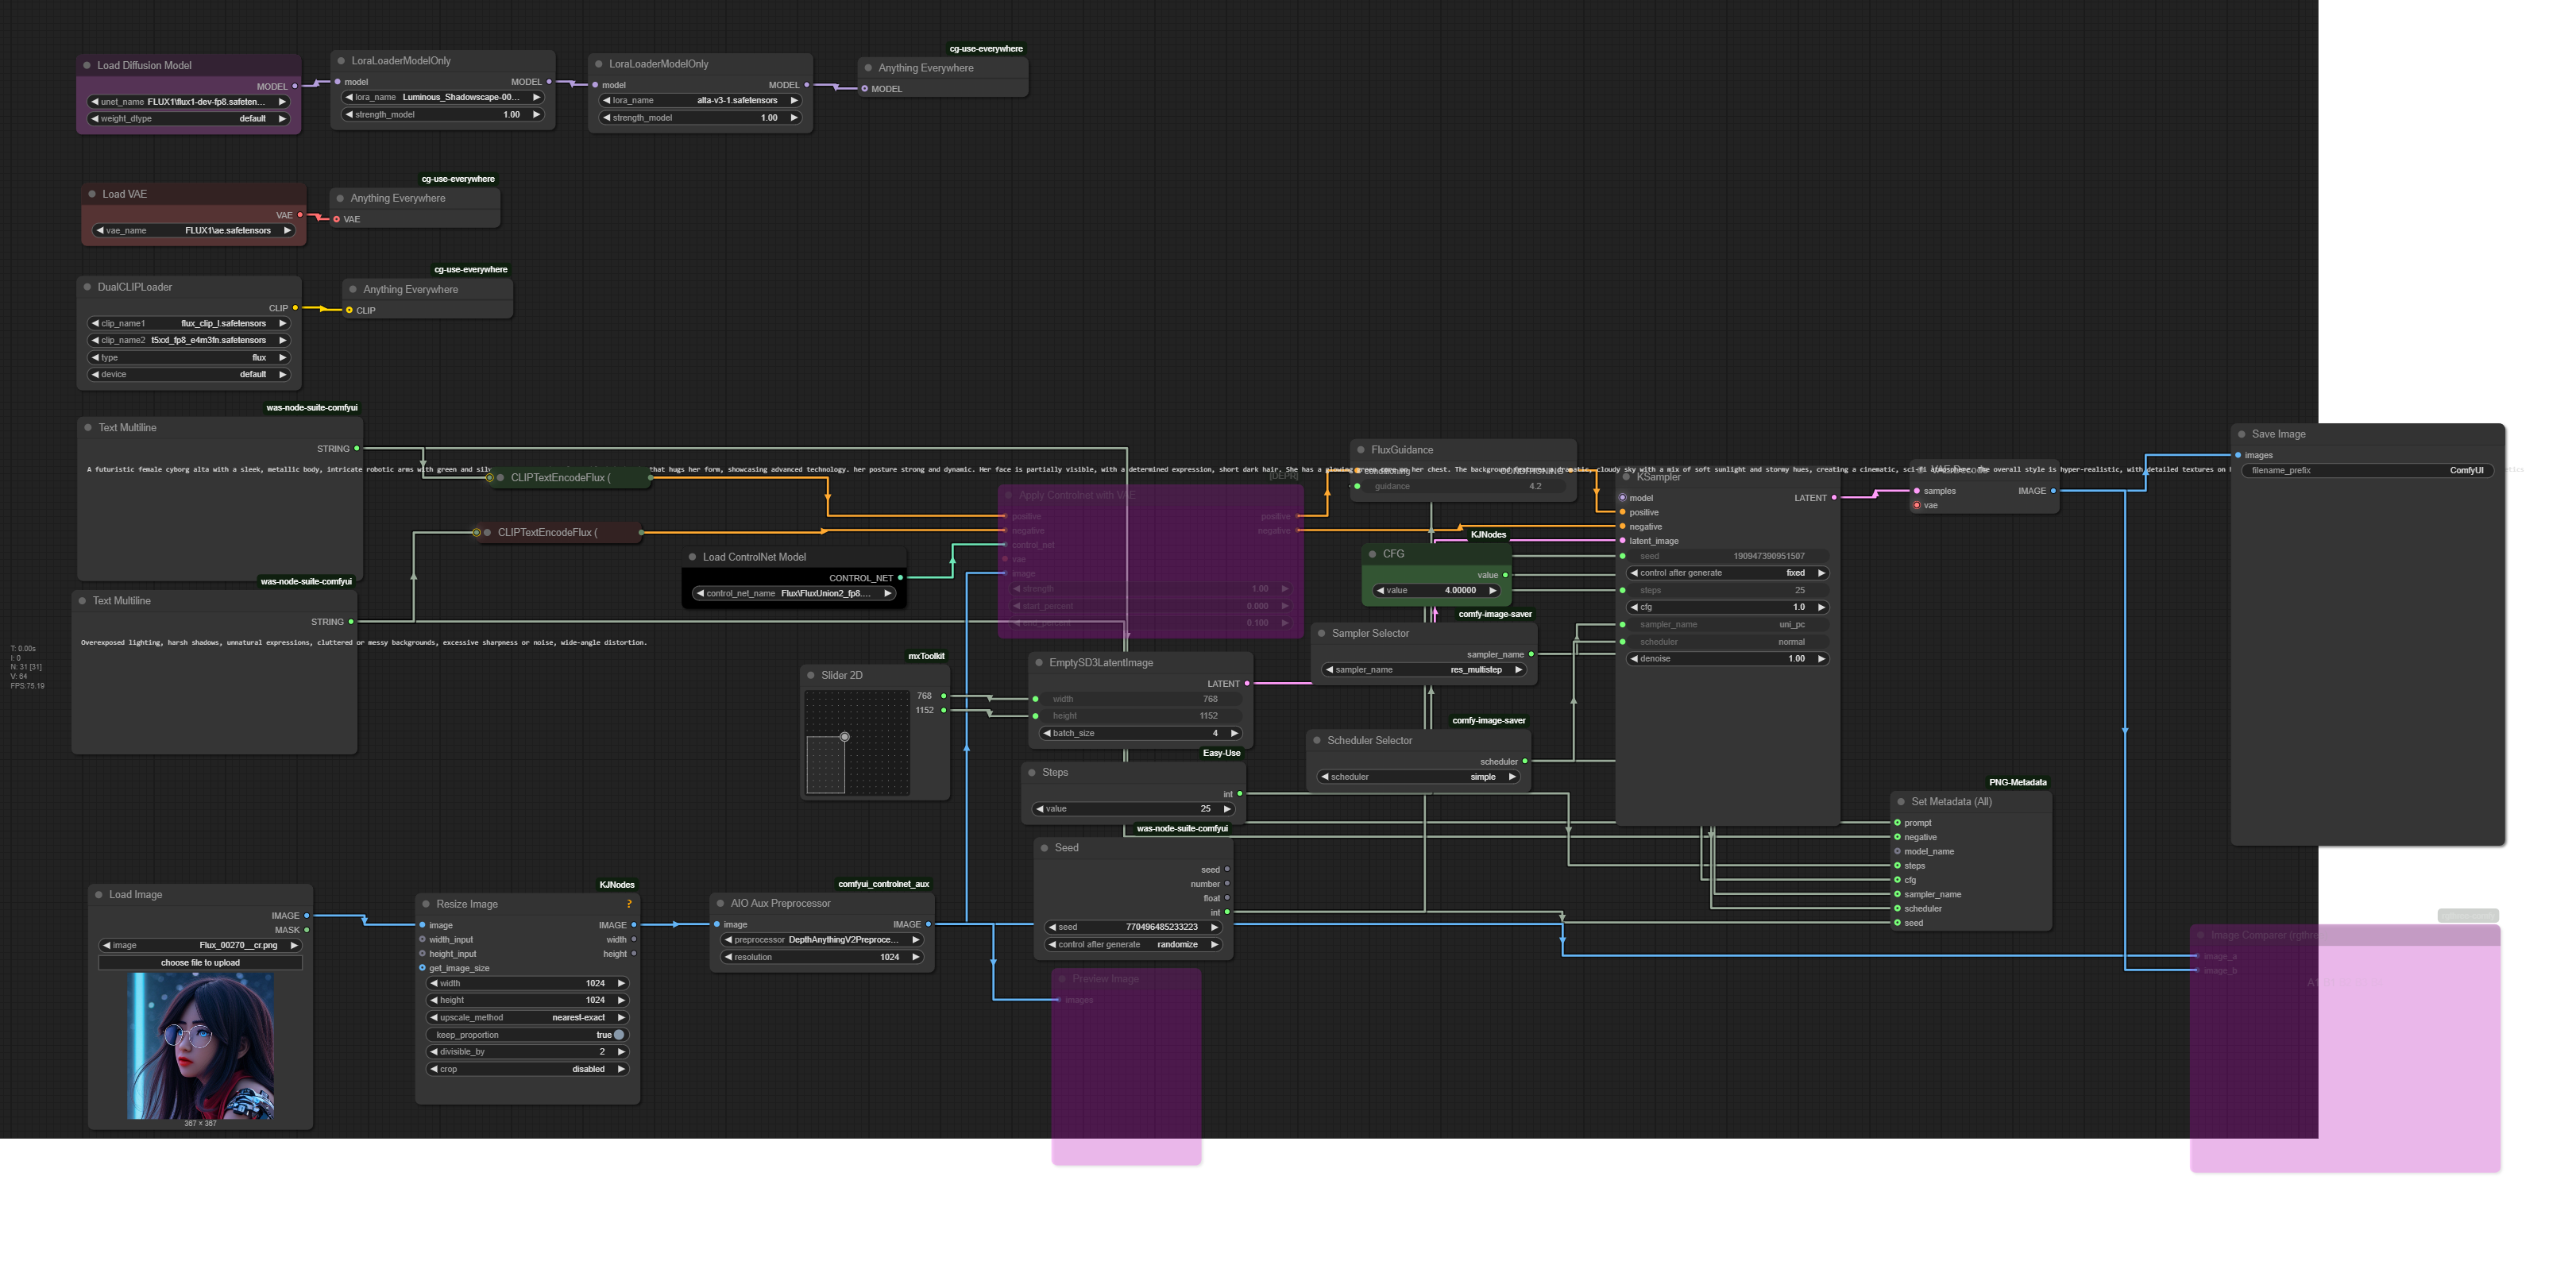
Task: Open the upscale_method dropdown in Resize Image
Action: pyautogui.click(x=528, y=1018)
